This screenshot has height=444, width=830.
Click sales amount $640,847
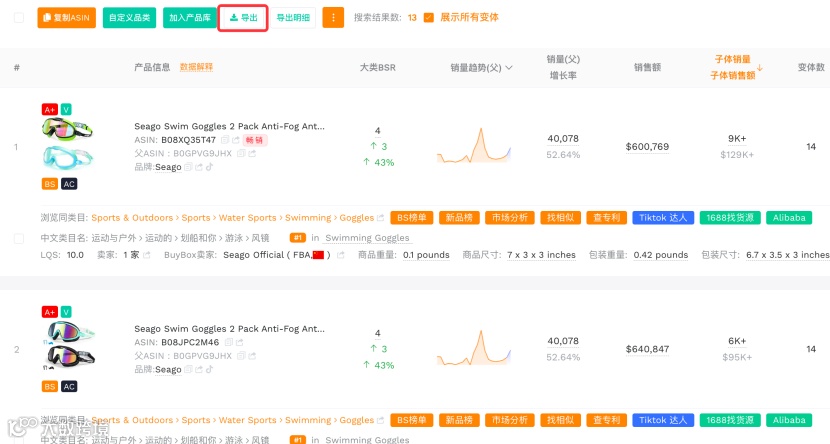point(647,349)
